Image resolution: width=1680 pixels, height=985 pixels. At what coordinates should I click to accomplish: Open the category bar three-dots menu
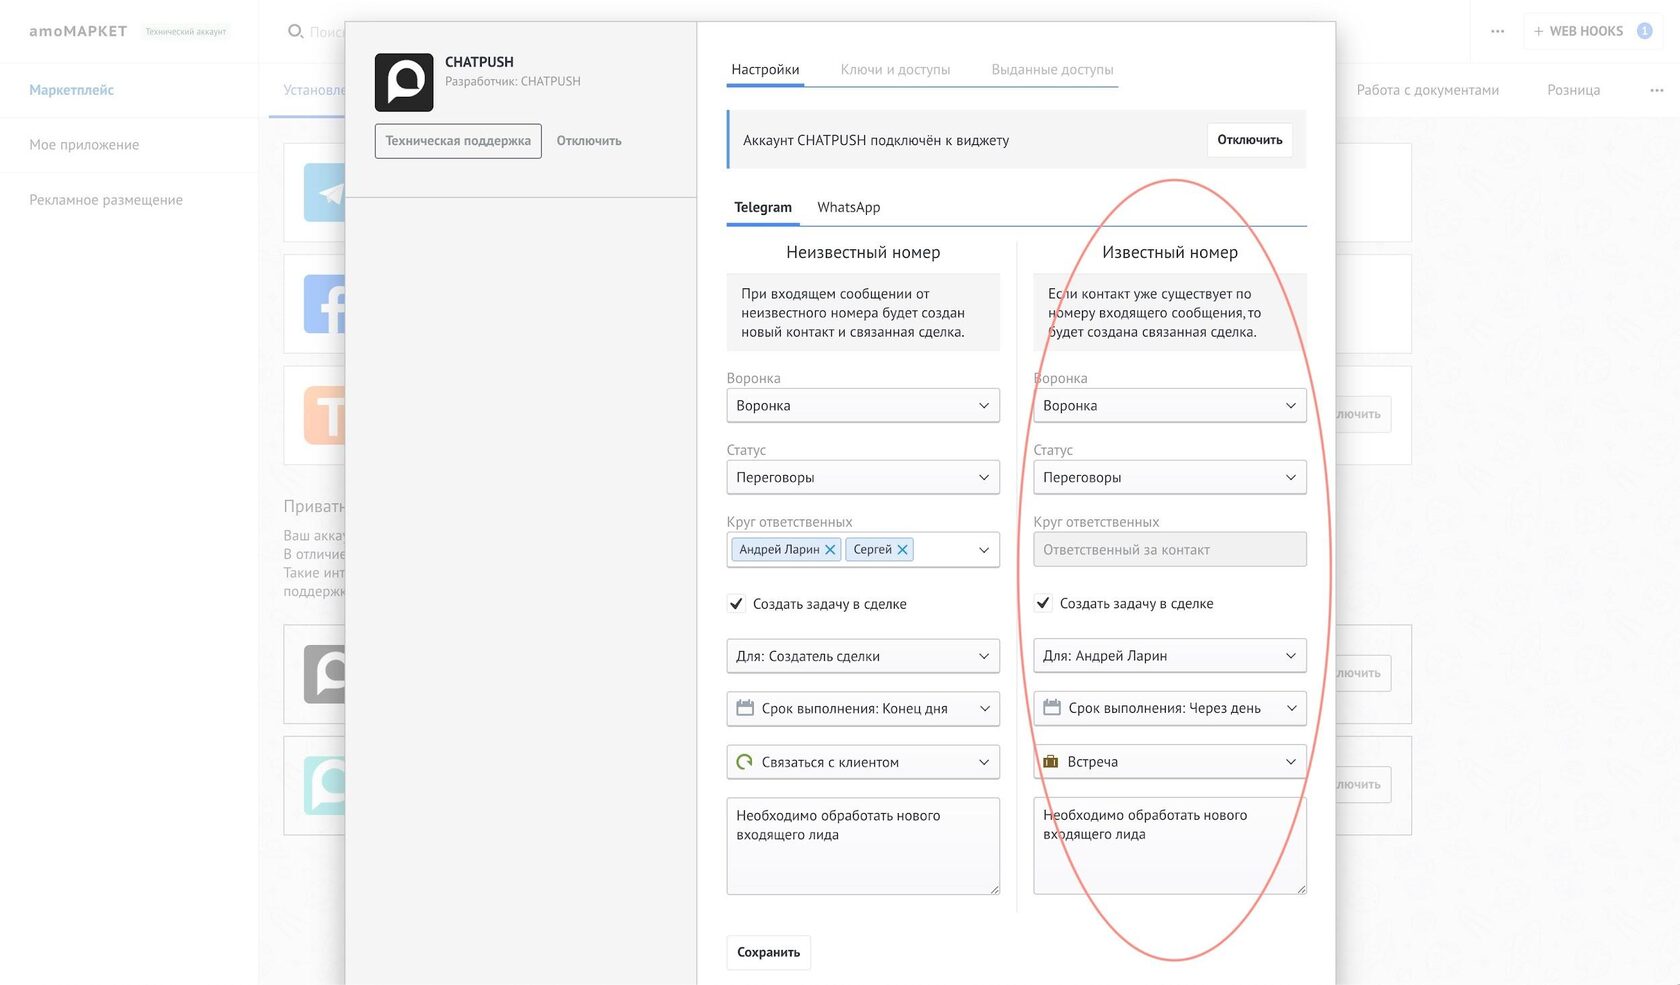click(x=1657, y=90)
